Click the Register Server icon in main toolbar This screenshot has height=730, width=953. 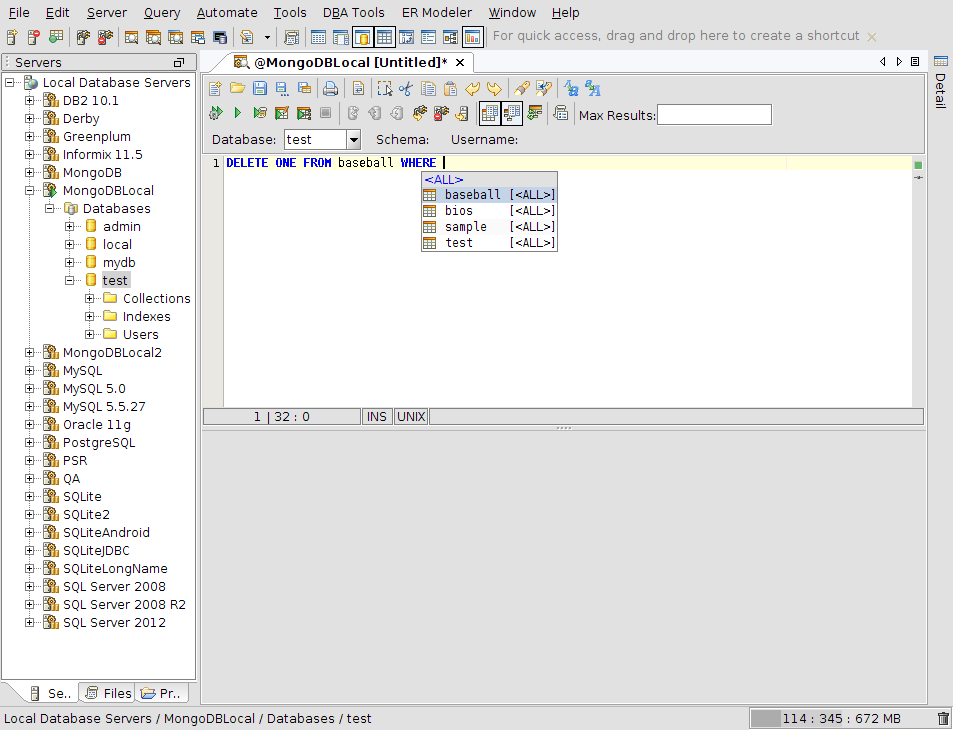coord(12,37)
